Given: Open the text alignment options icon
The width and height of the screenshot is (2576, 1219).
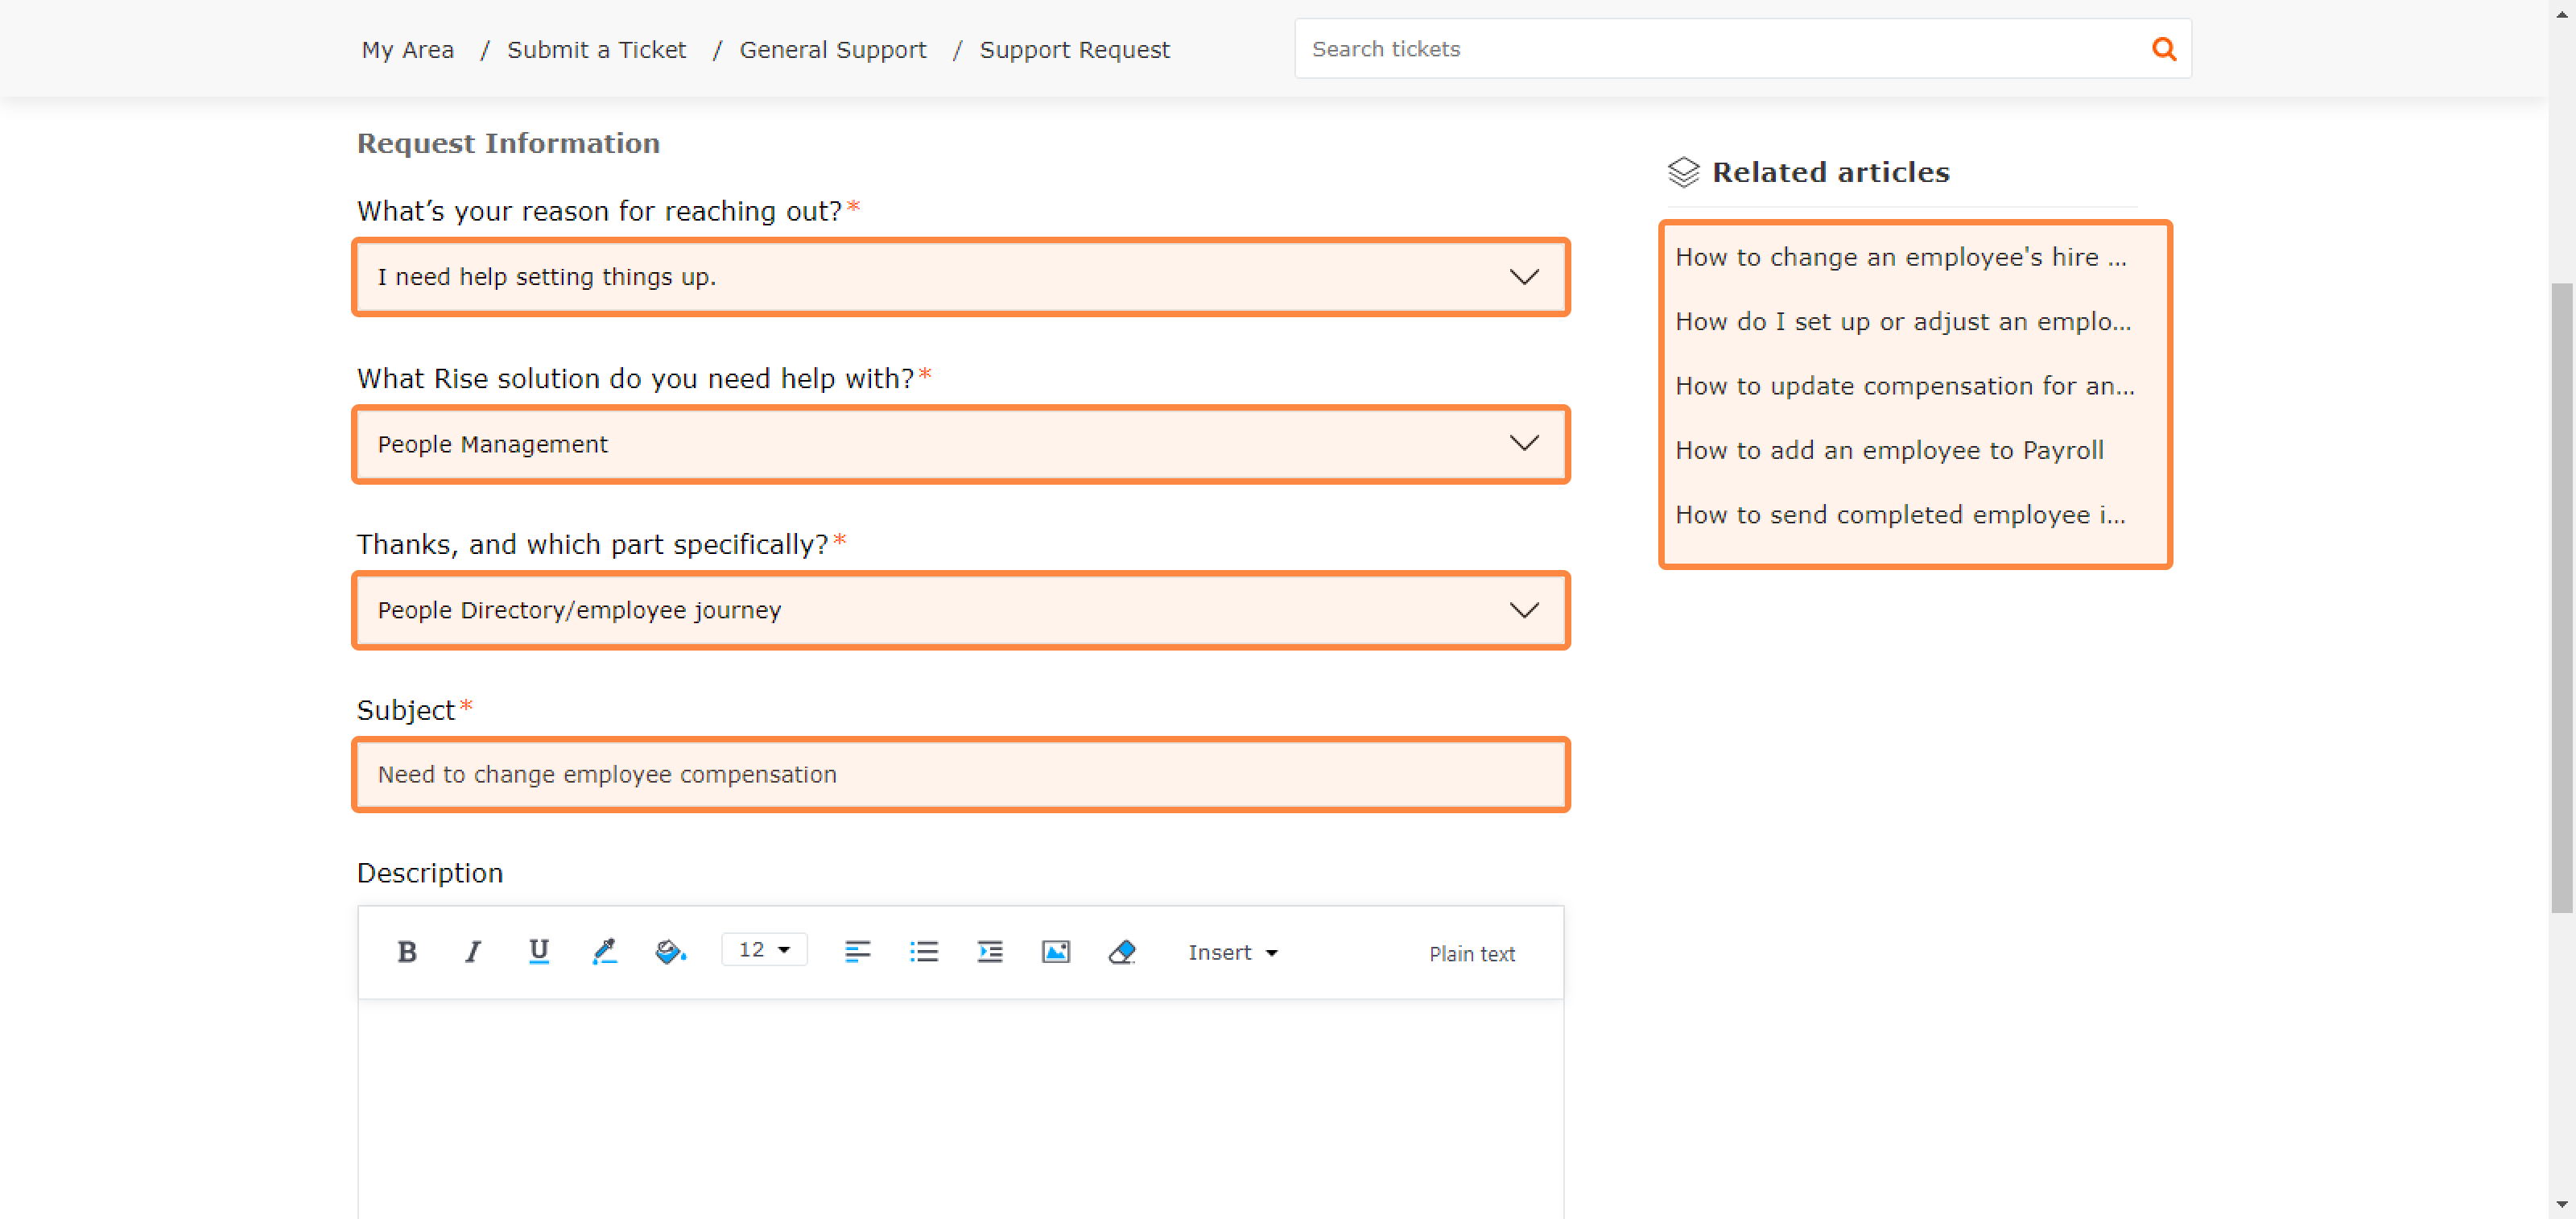Looking at the screenshot, I should tap(857, 952).
